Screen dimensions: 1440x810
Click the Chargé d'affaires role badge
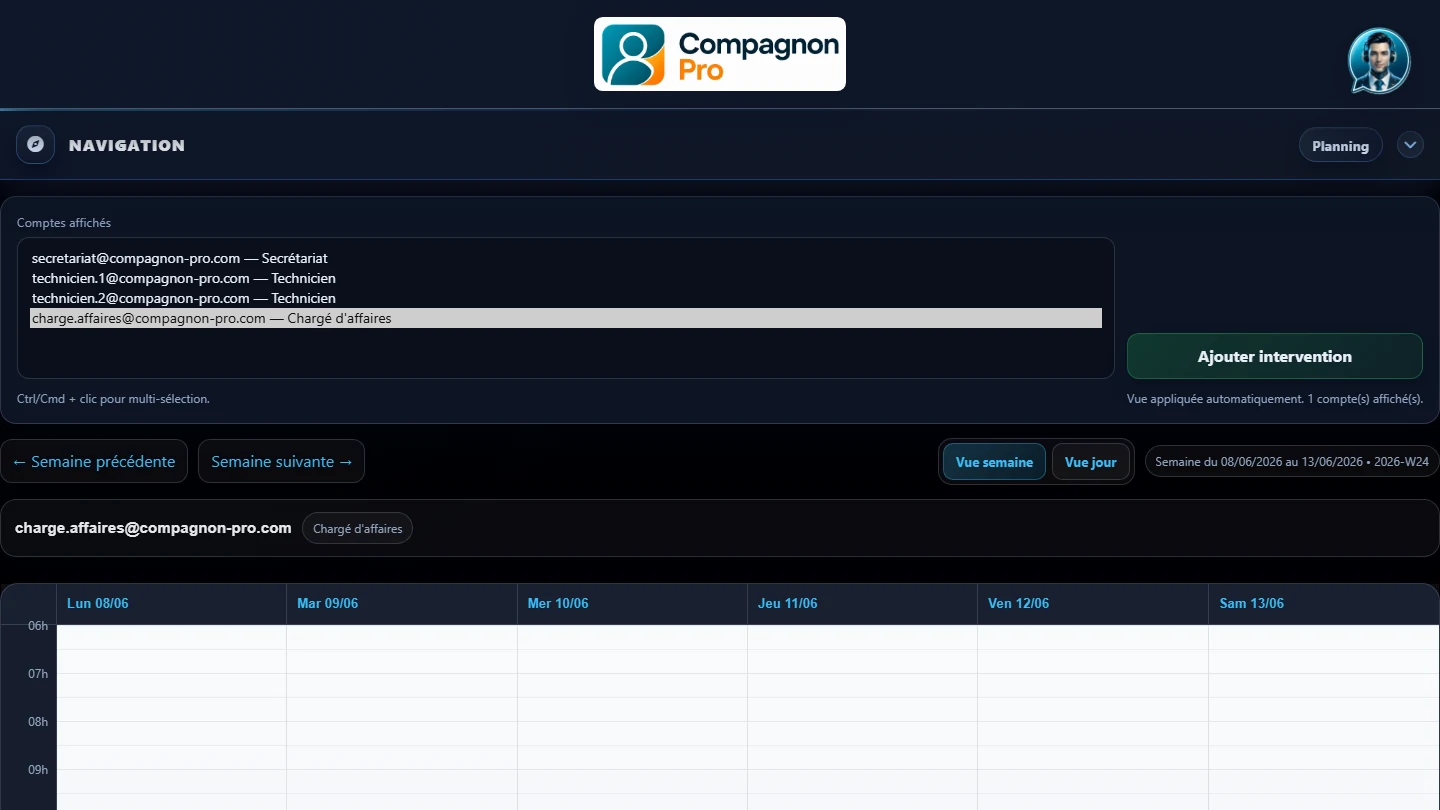(x=357, y=528)
